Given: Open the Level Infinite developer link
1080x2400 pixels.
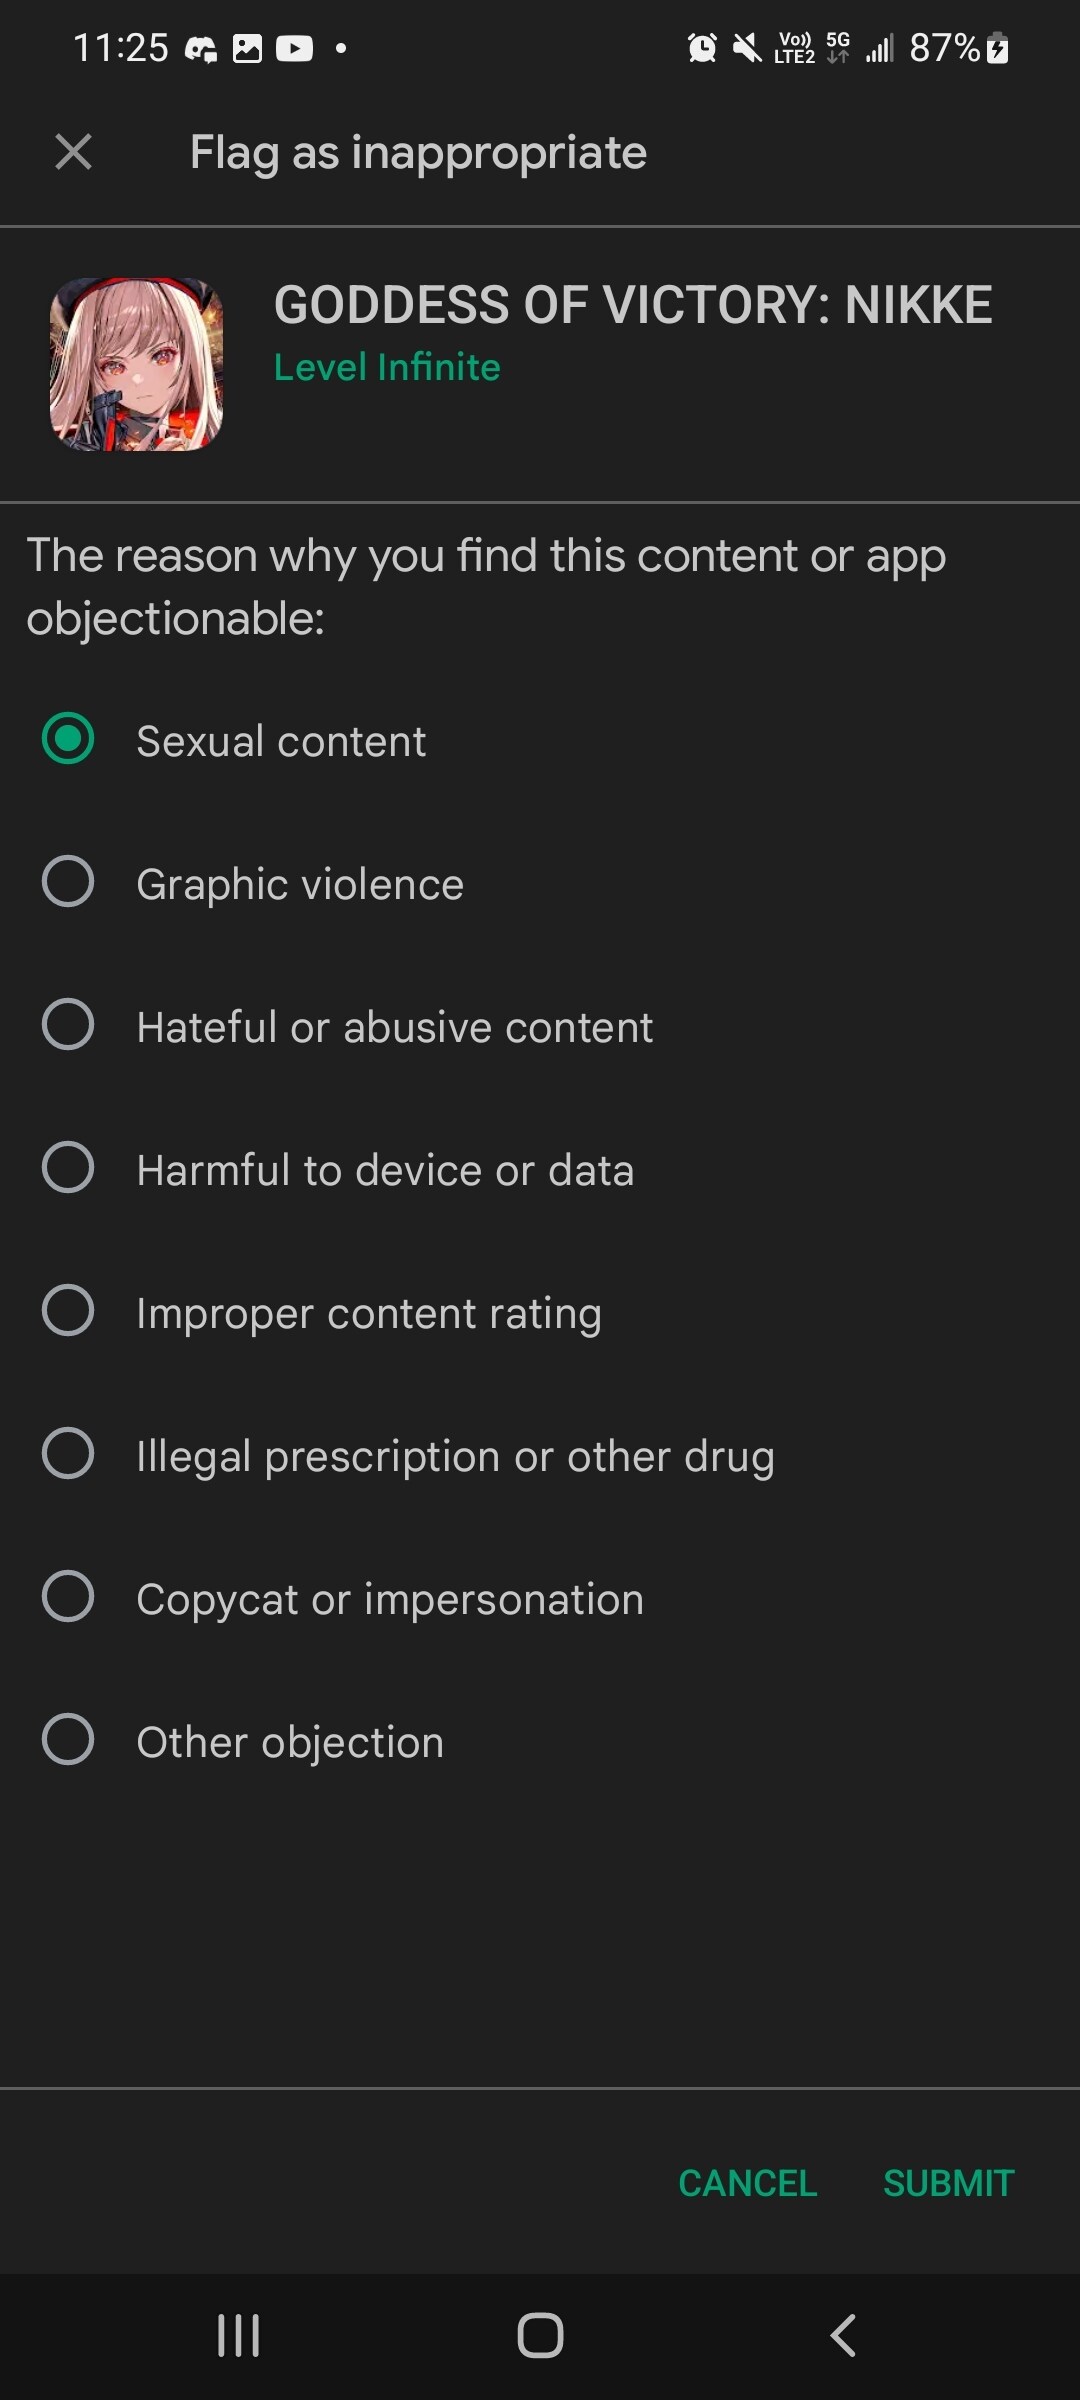Looking at the screenshot, I should tap(387, 368).
